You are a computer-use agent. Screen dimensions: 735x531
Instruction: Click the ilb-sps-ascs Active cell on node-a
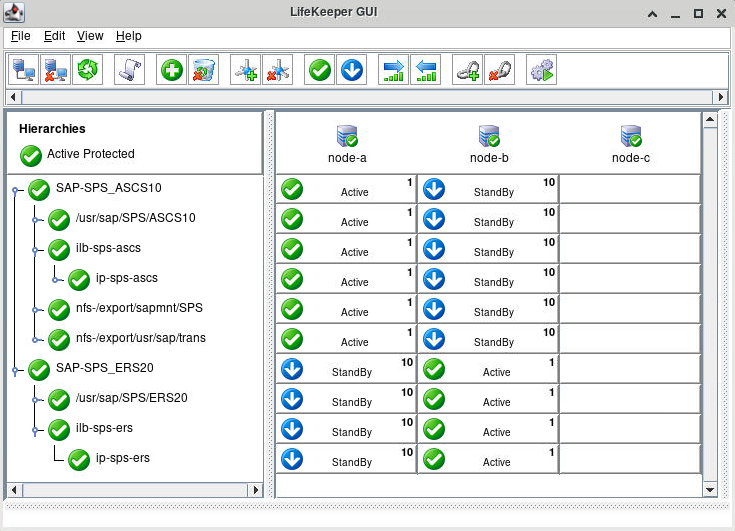[x=346, y=248]
